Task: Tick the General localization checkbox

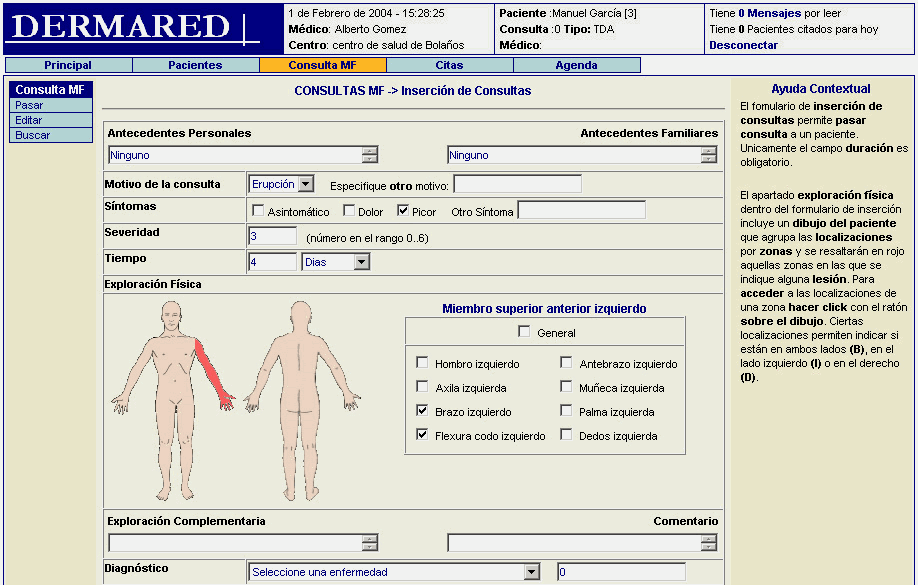Action: tap(524, 332)
